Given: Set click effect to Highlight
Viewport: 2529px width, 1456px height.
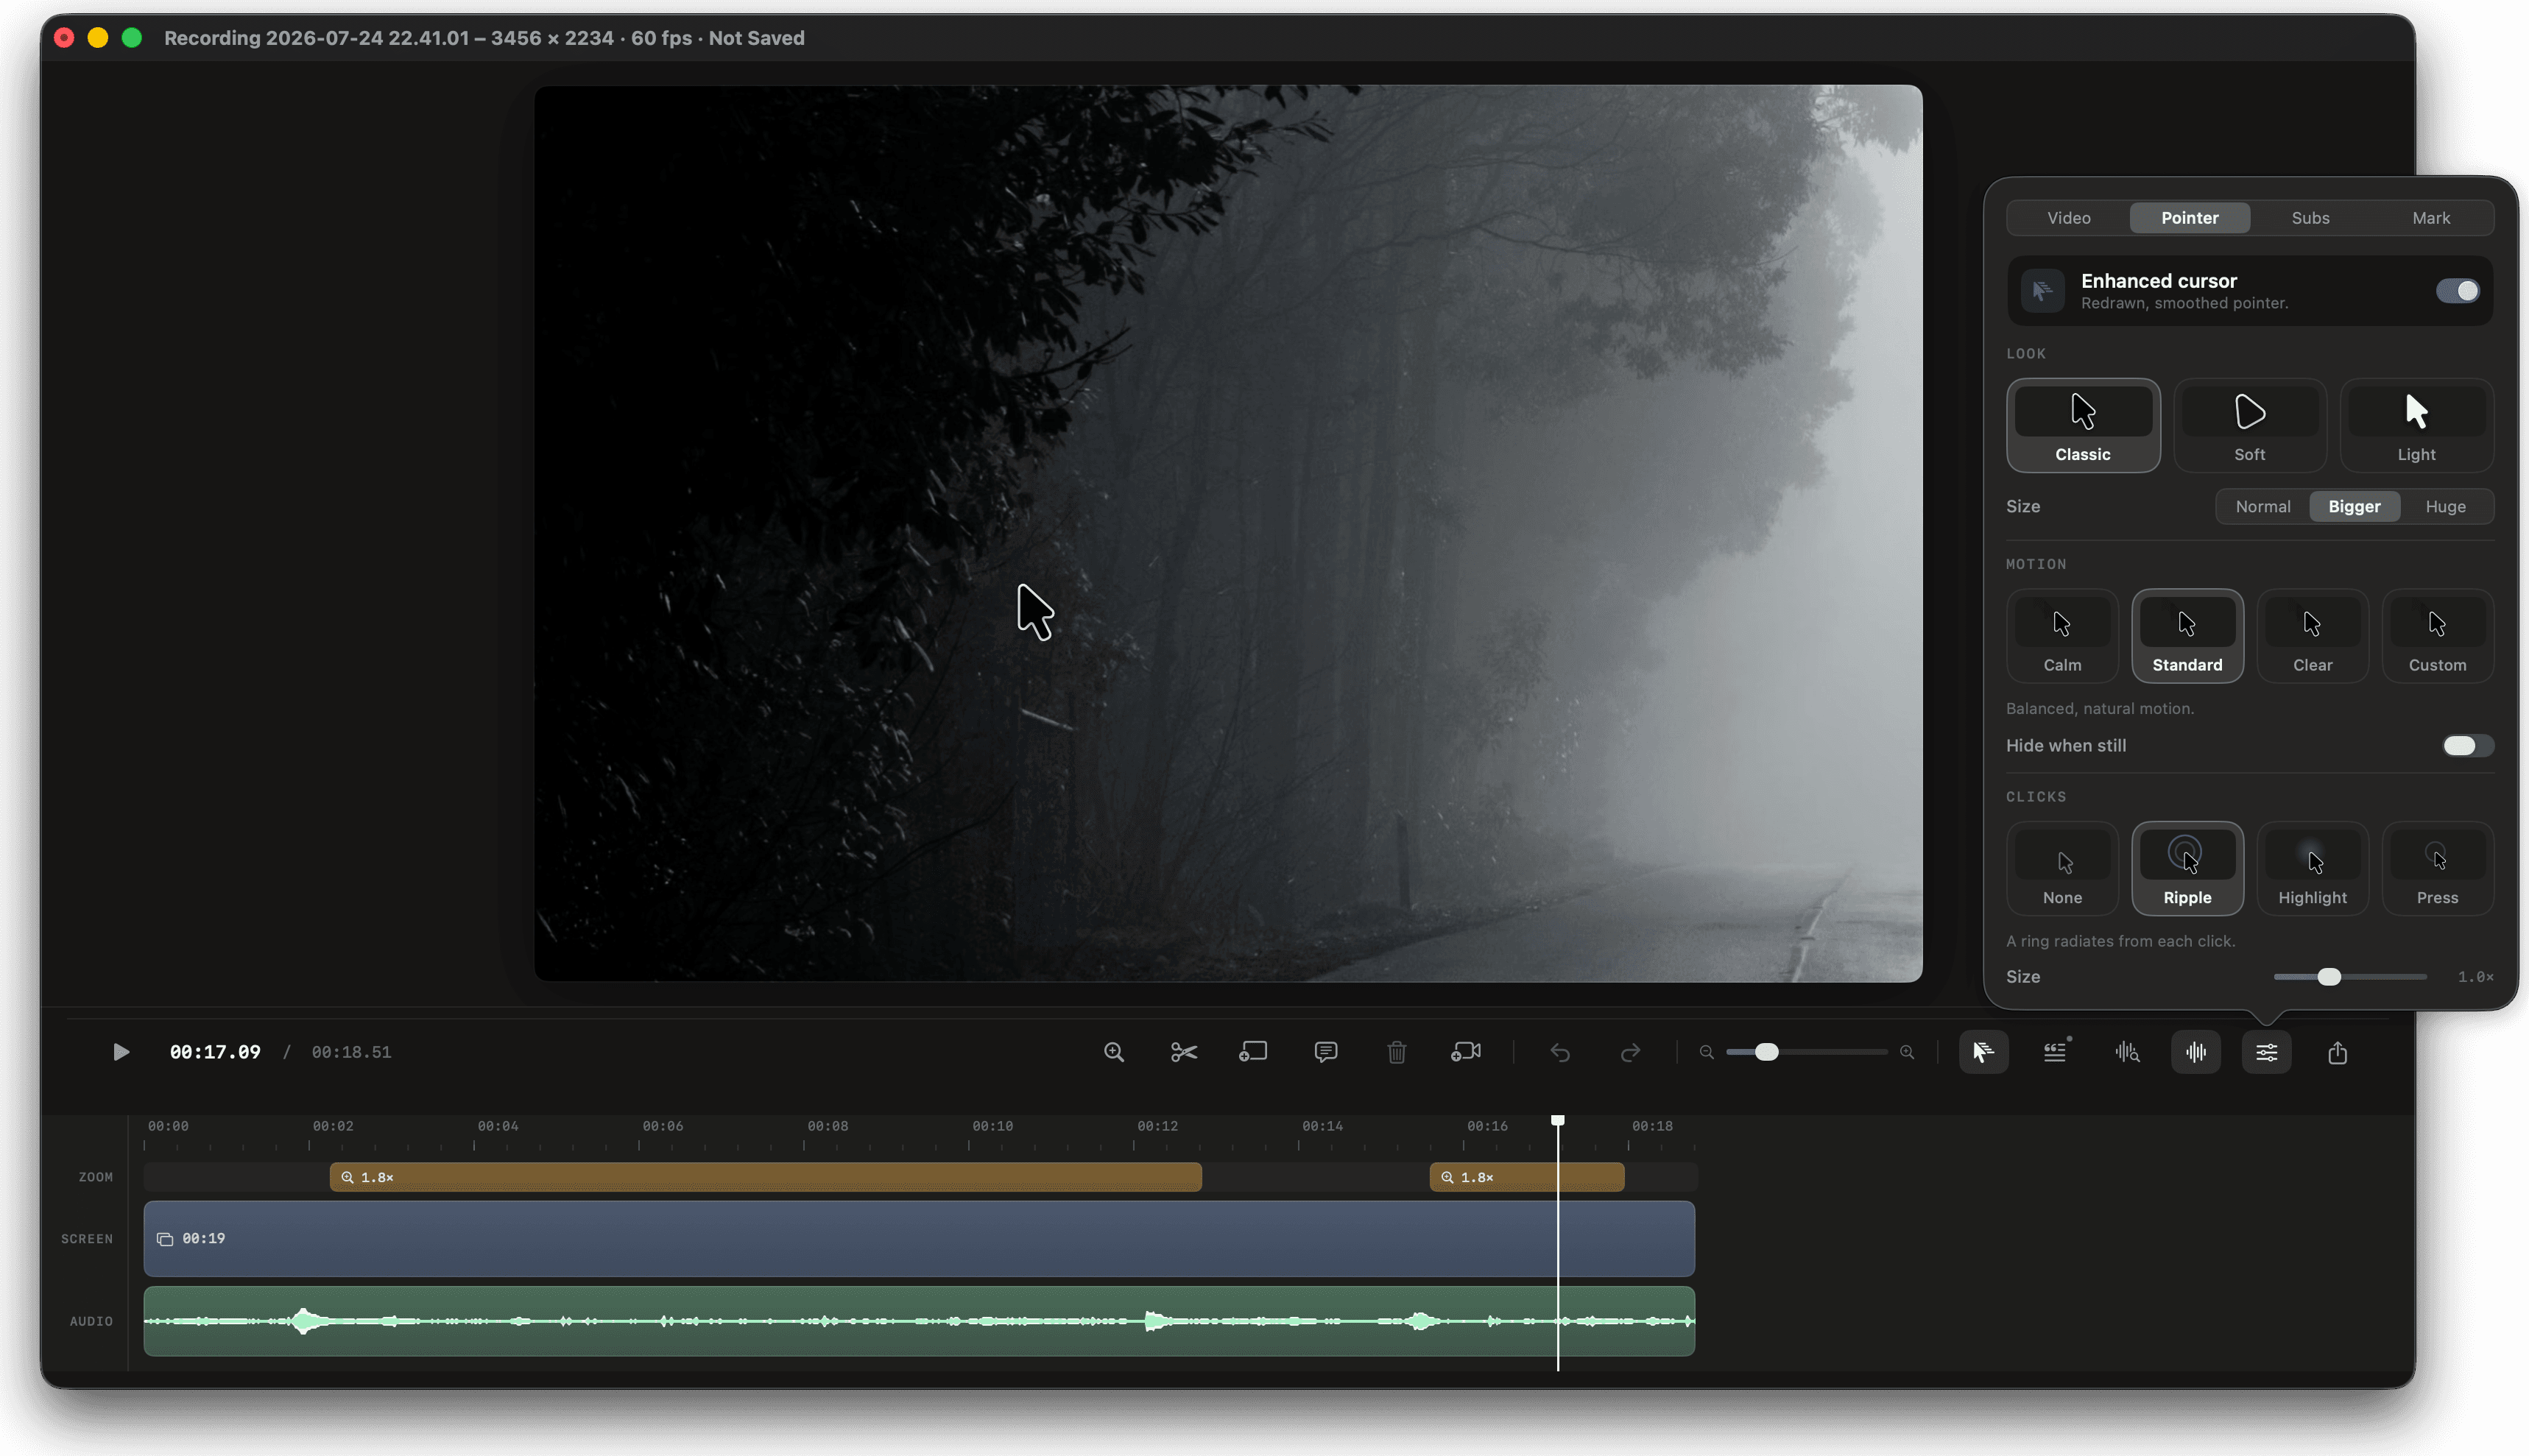Looking at the screenshot, I should click(2312, 869).
